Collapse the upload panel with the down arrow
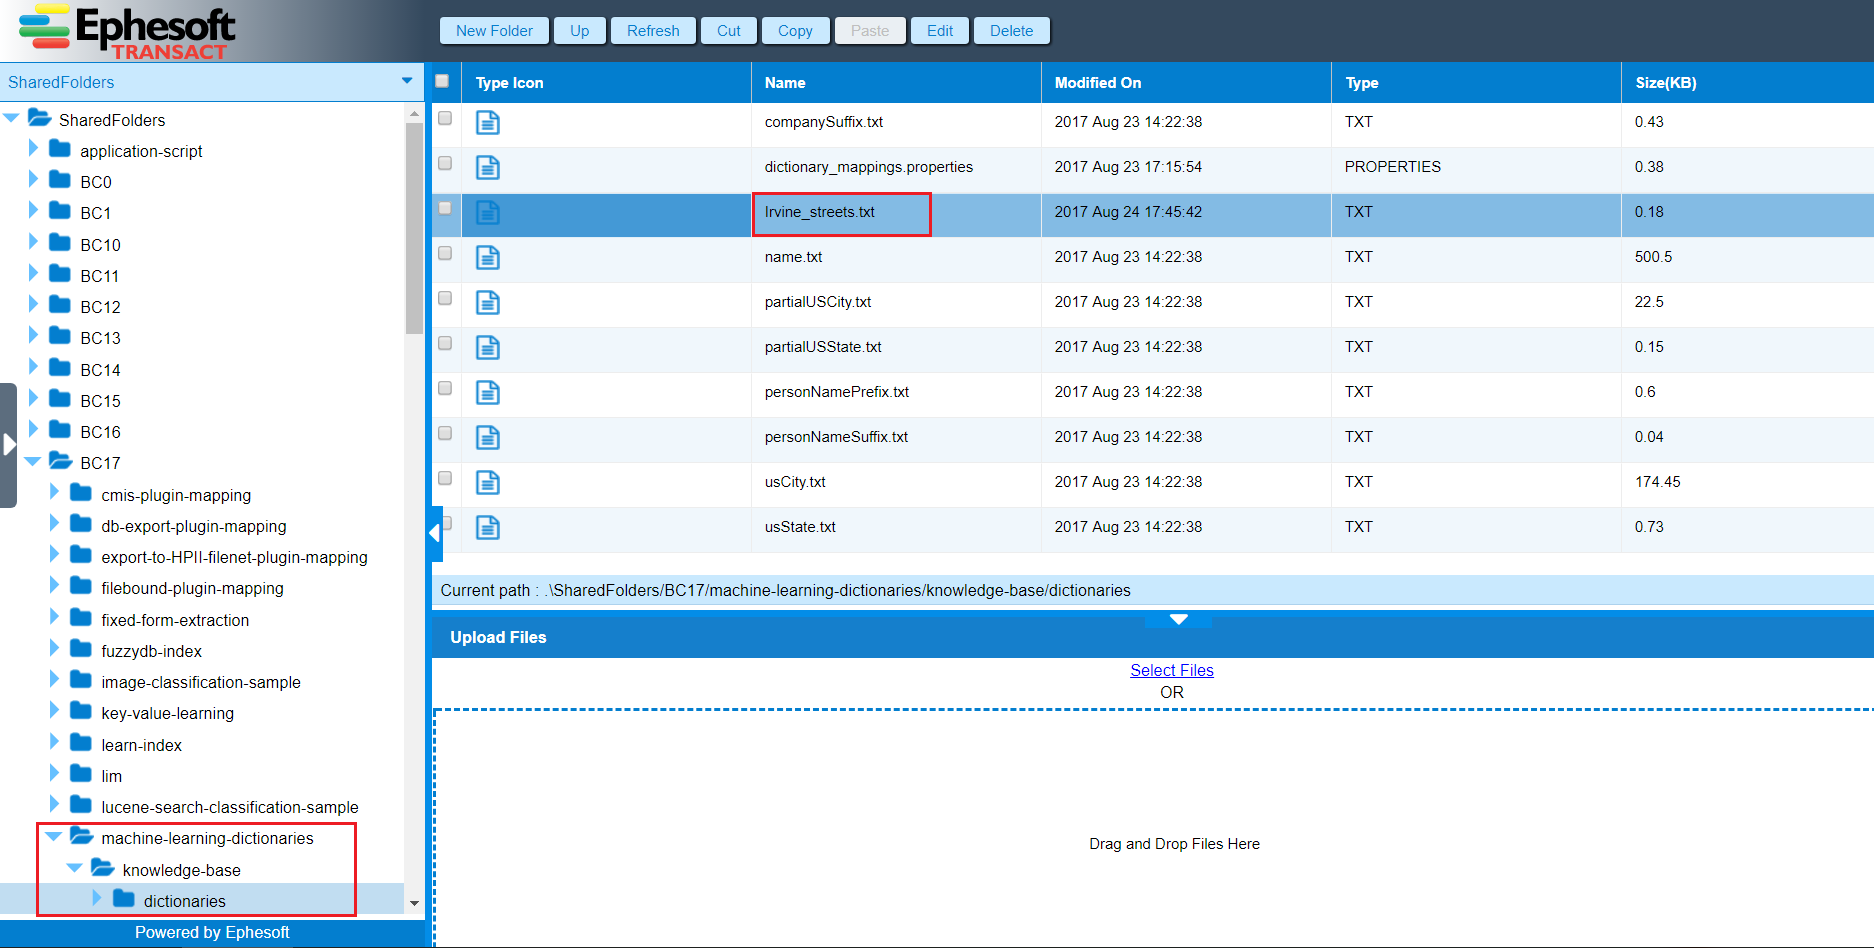Image resolution: width=1874 pixels, height=948 pixels. tap(1178, 619)
